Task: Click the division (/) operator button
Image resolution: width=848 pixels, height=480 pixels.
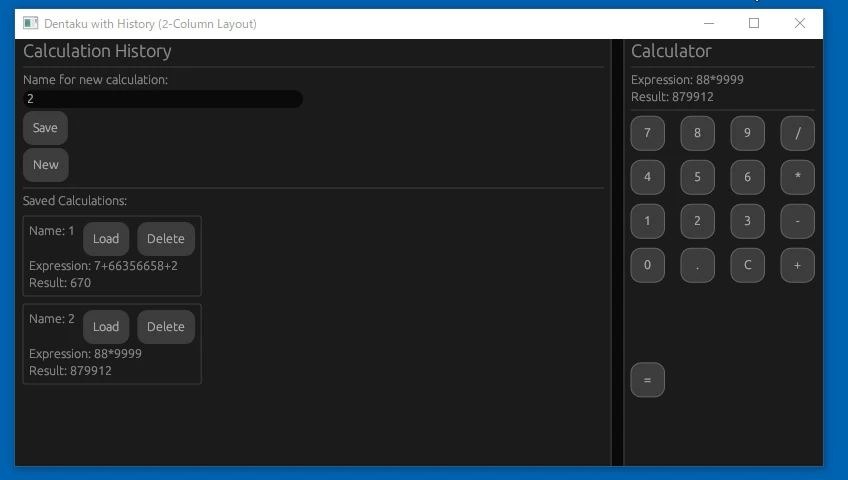Action: click(797, 133)
